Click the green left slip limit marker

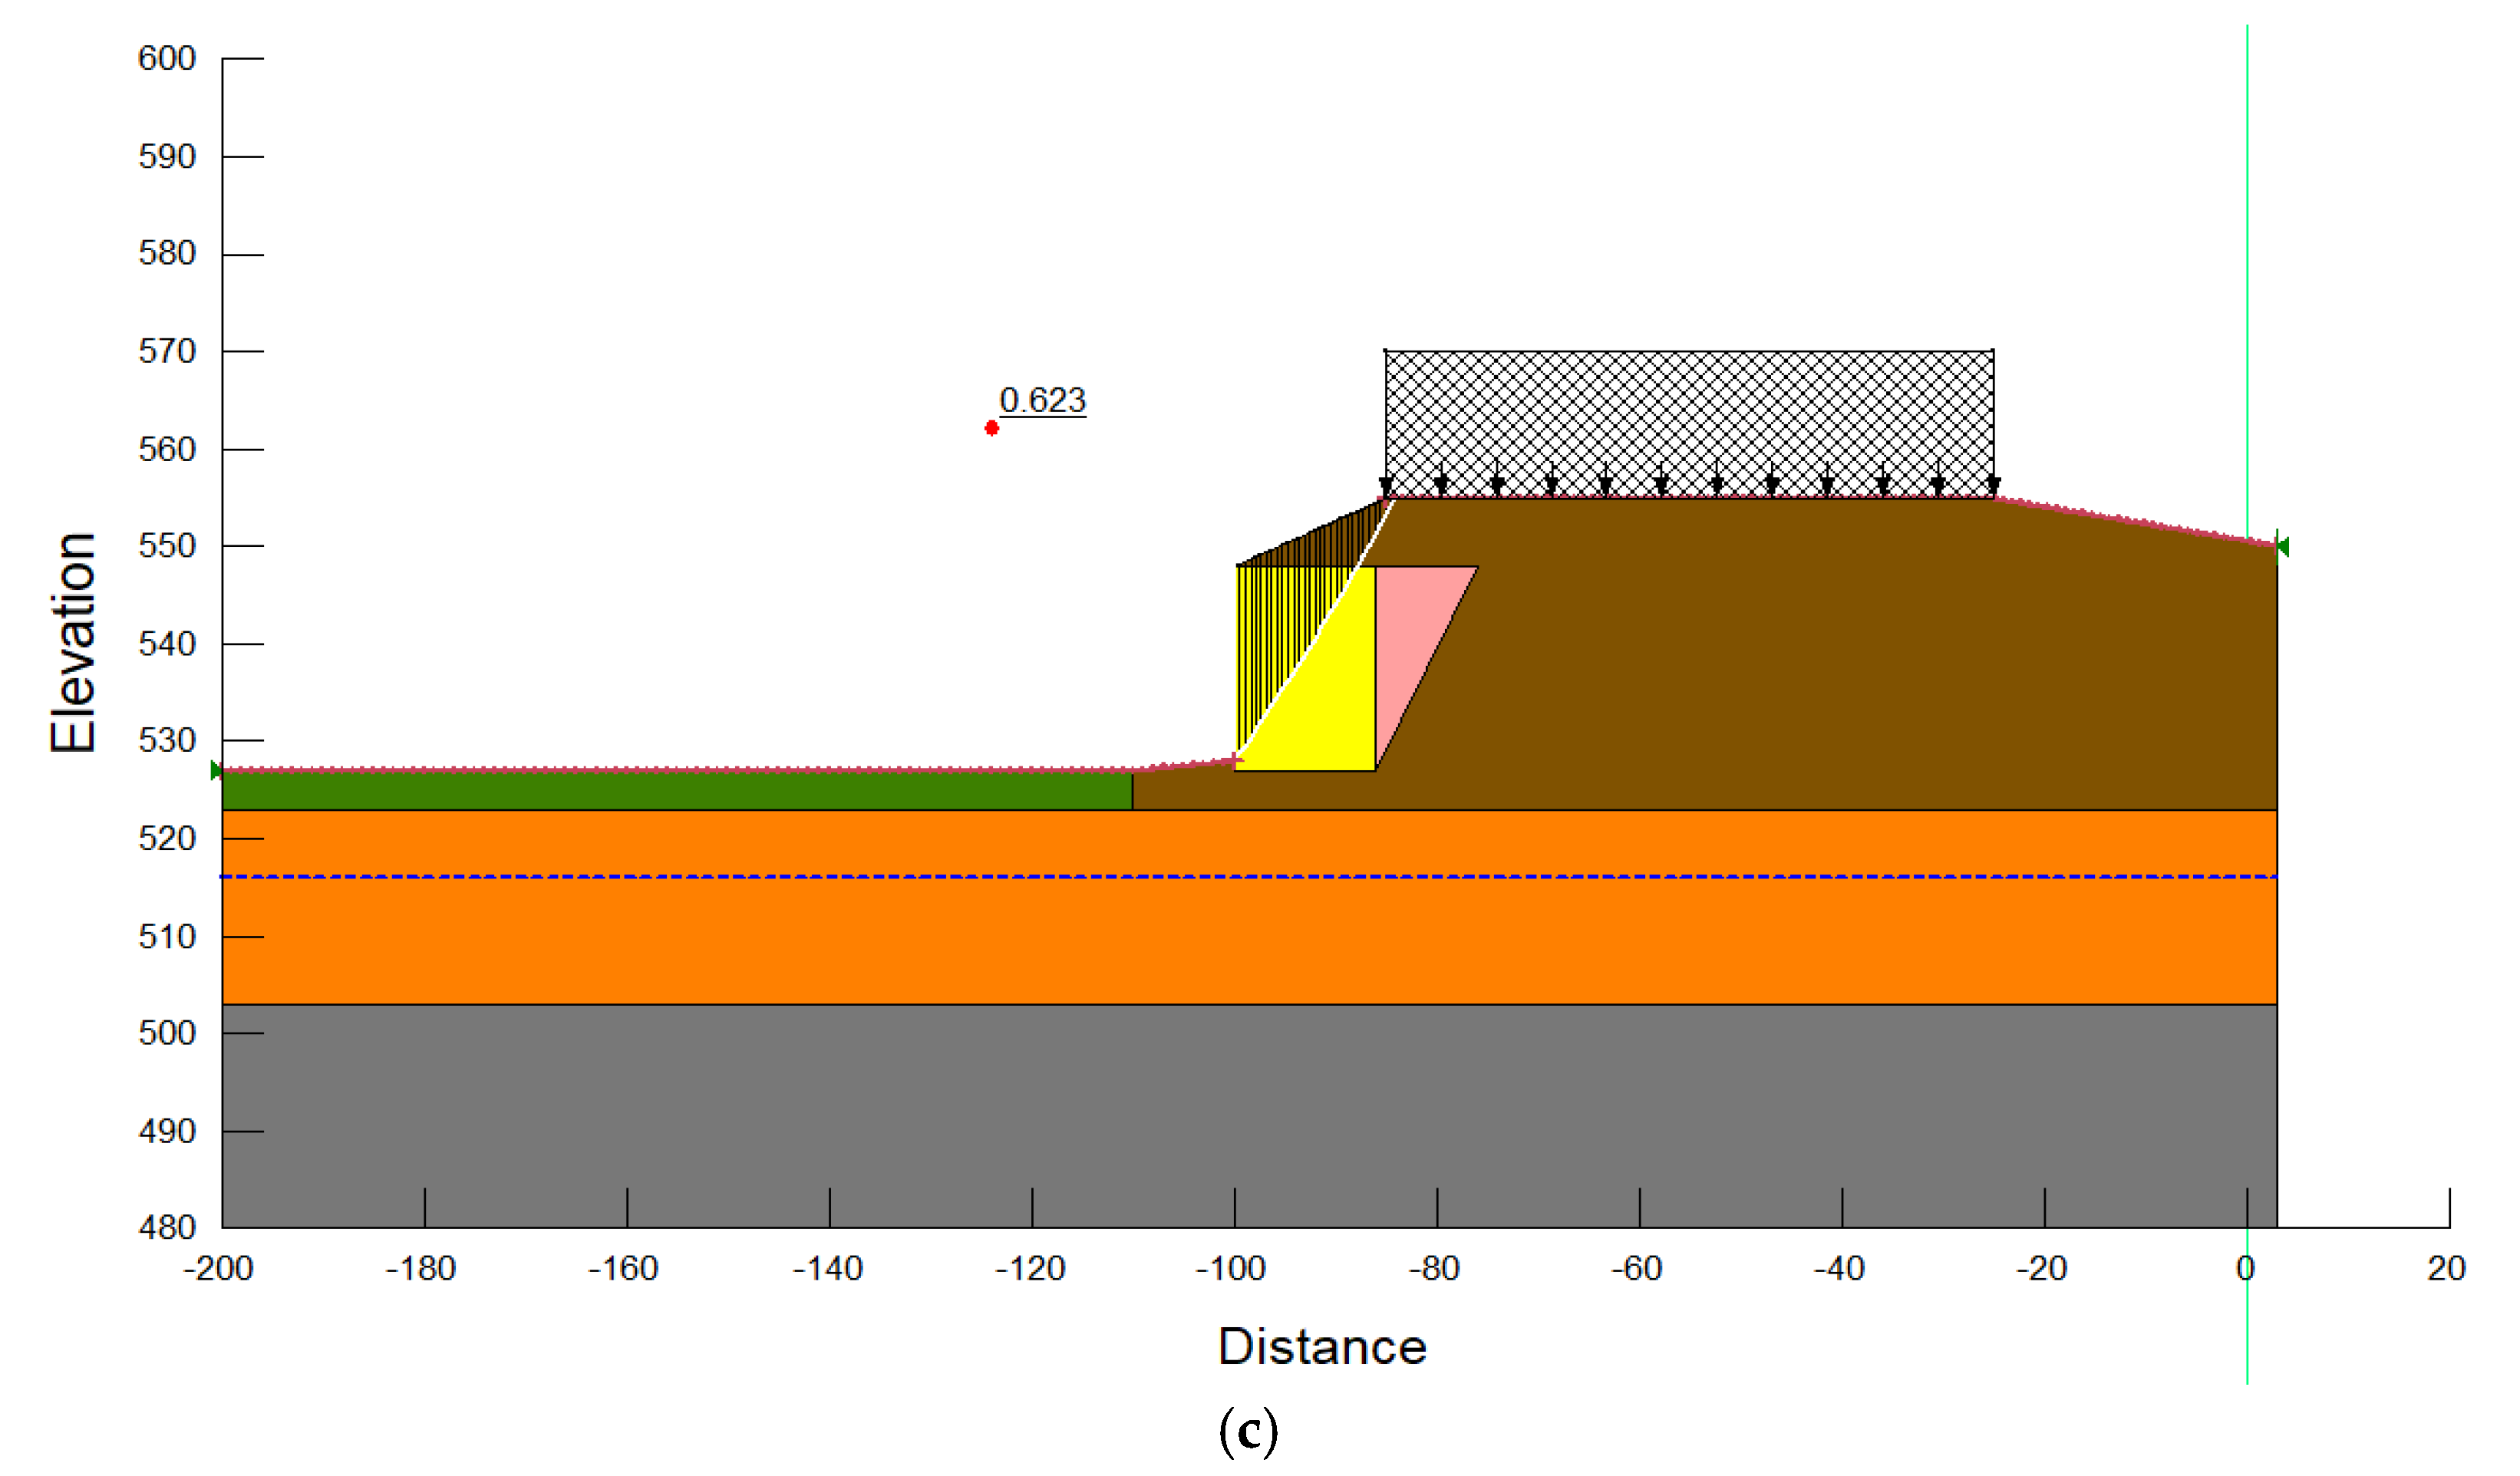coord(216,770)
